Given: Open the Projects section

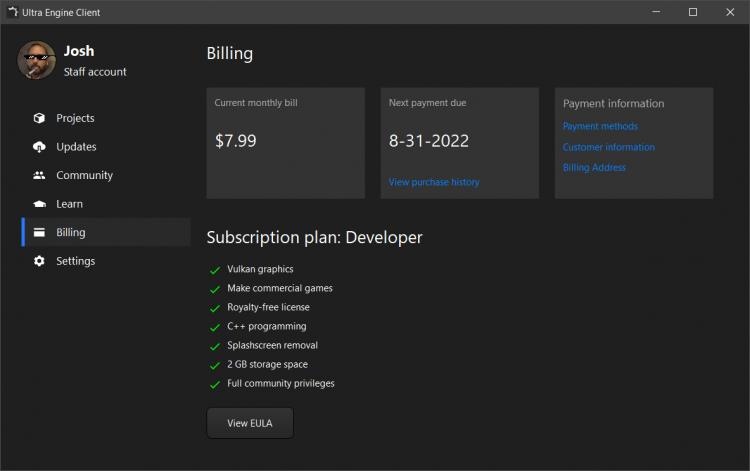Looking at the screenshot, I should click(75, 118).
